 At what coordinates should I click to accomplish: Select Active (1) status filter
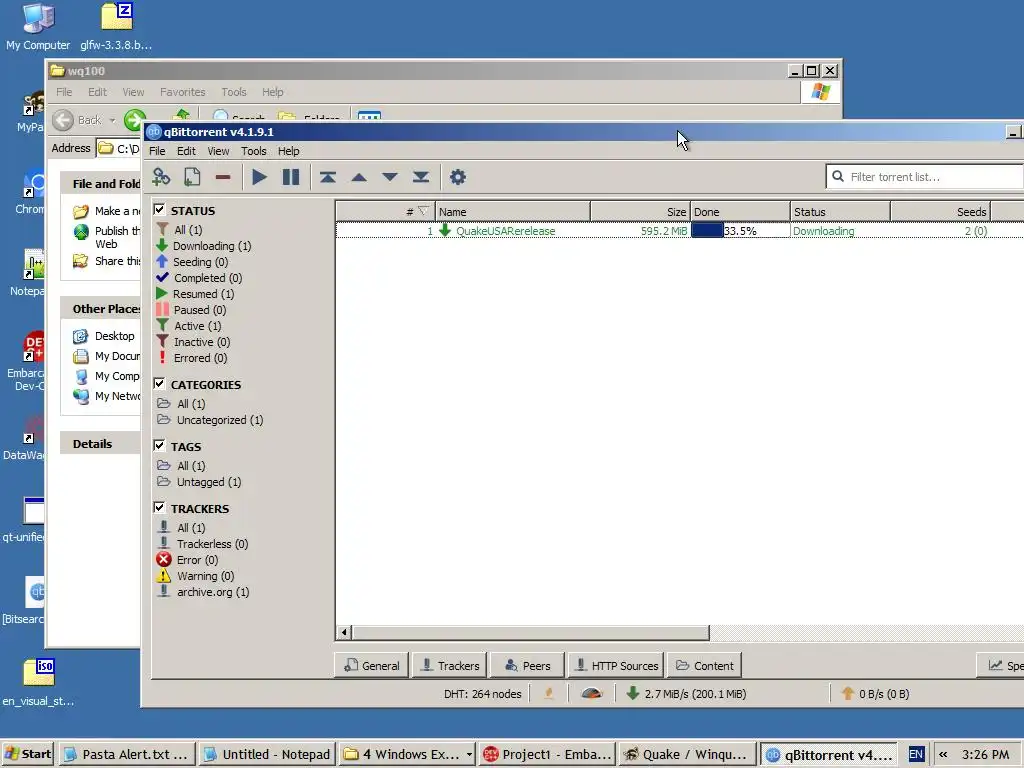pyautogui.click(x=189, y=326)
